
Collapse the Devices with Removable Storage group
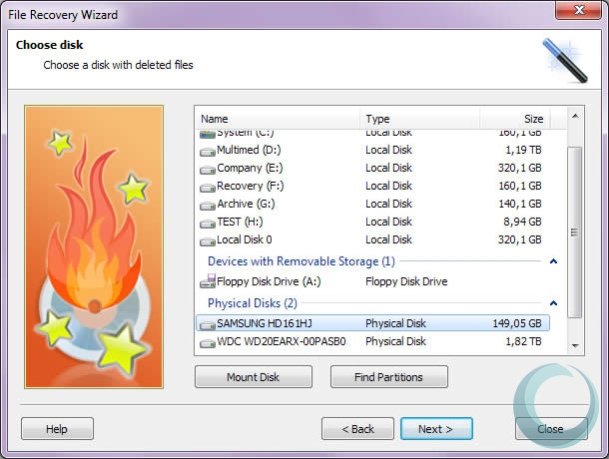click(553, 261)
